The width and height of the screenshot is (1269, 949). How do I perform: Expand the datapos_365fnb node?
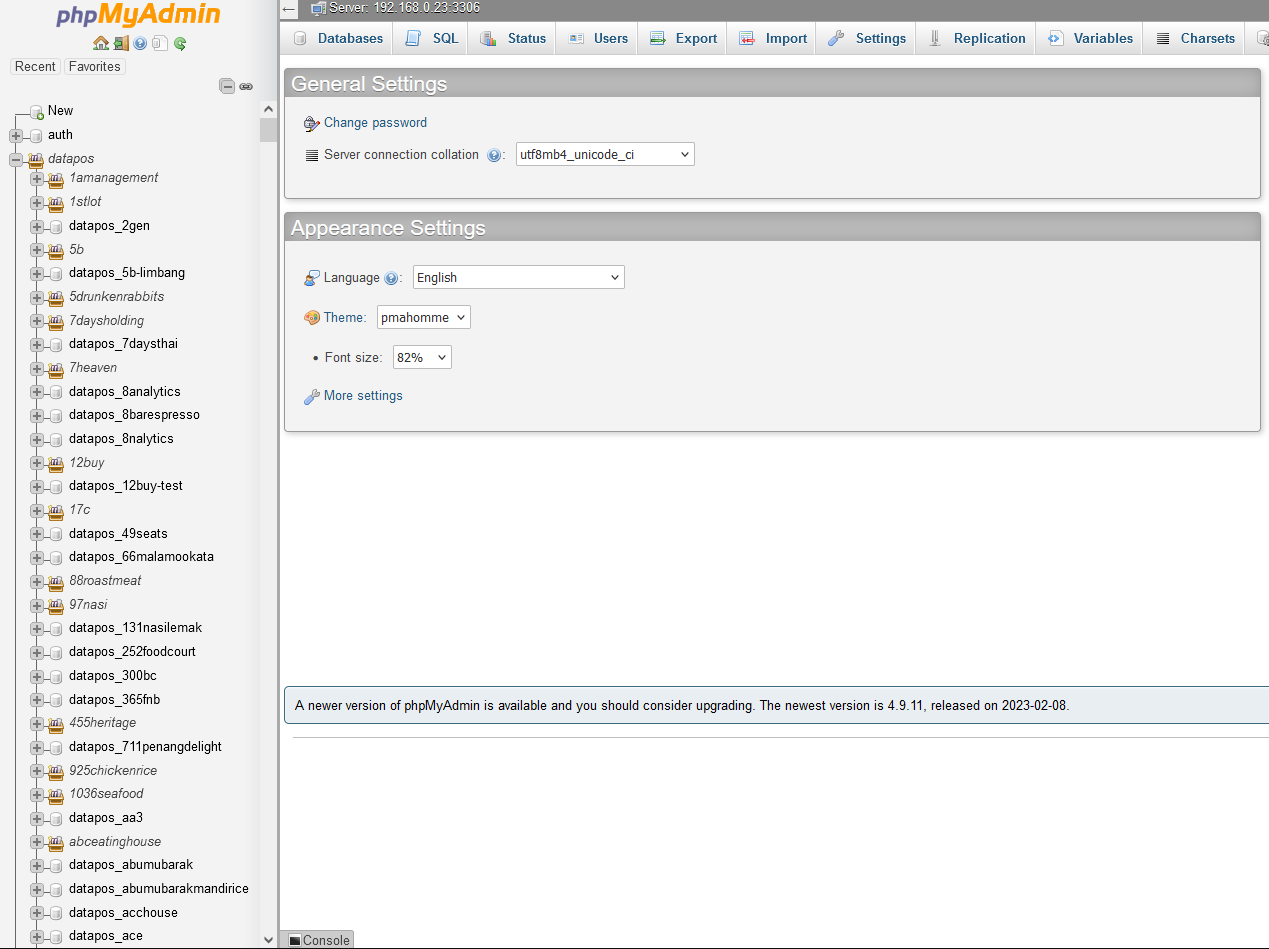(x=37, y=700)
